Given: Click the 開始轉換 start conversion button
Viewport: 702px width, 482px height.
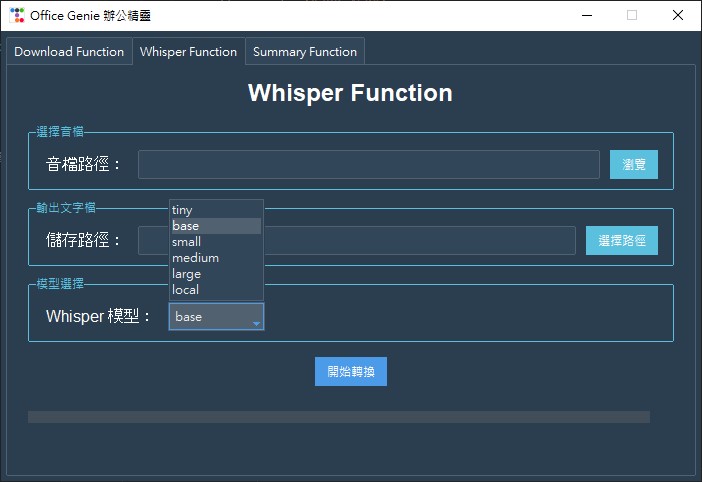Looking at the screenshot, I should [x=350, y=371].
